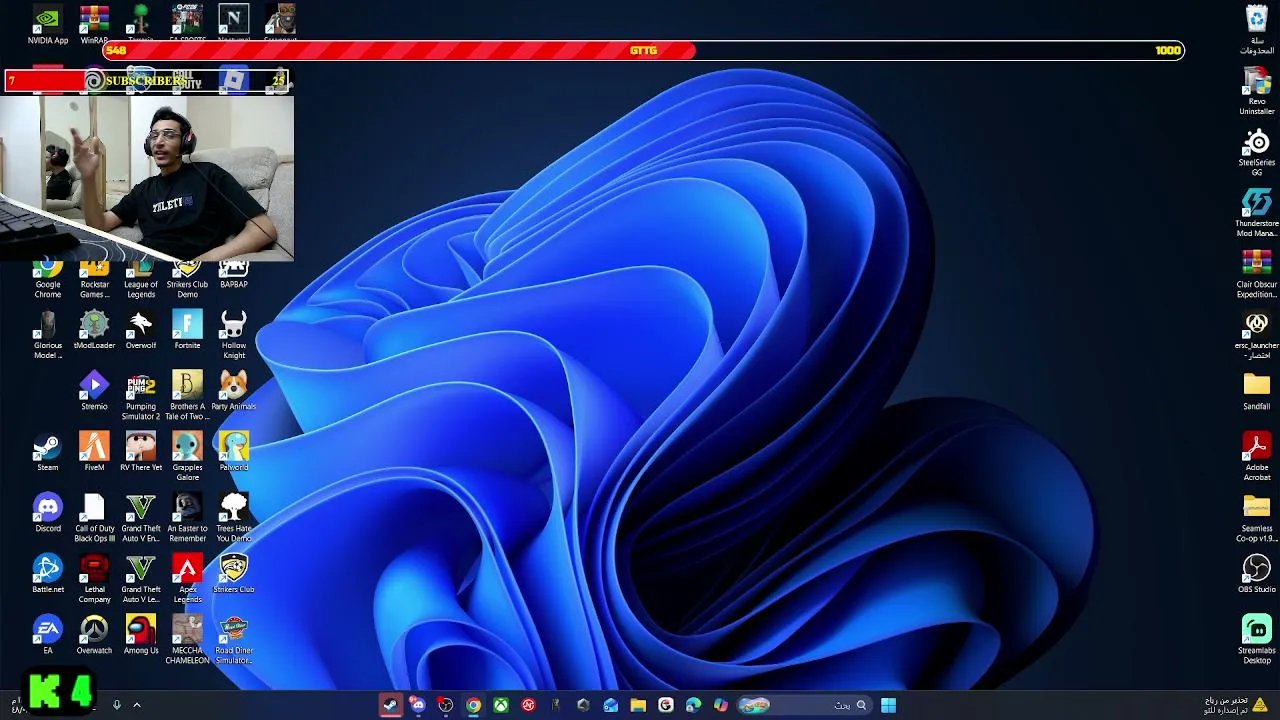Open File Explorer from the taskbar
The image size is (1280, 720).
coord(638,705)
